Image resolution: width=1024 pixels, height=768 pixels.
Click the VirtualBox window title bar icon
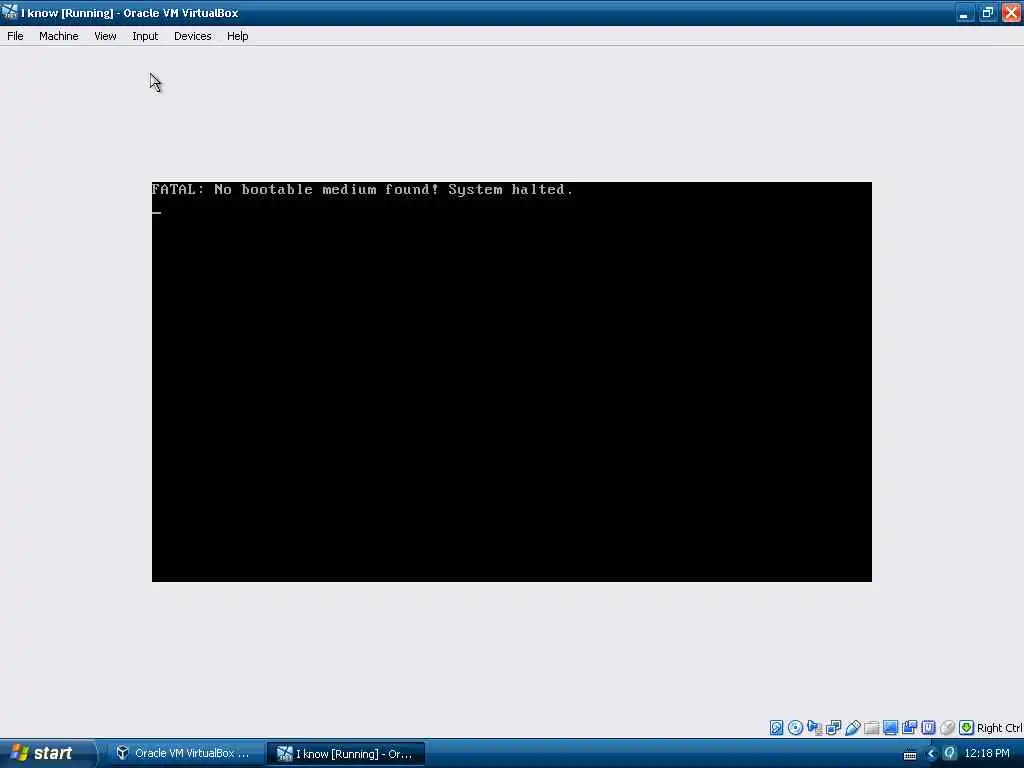click(9, 12)
